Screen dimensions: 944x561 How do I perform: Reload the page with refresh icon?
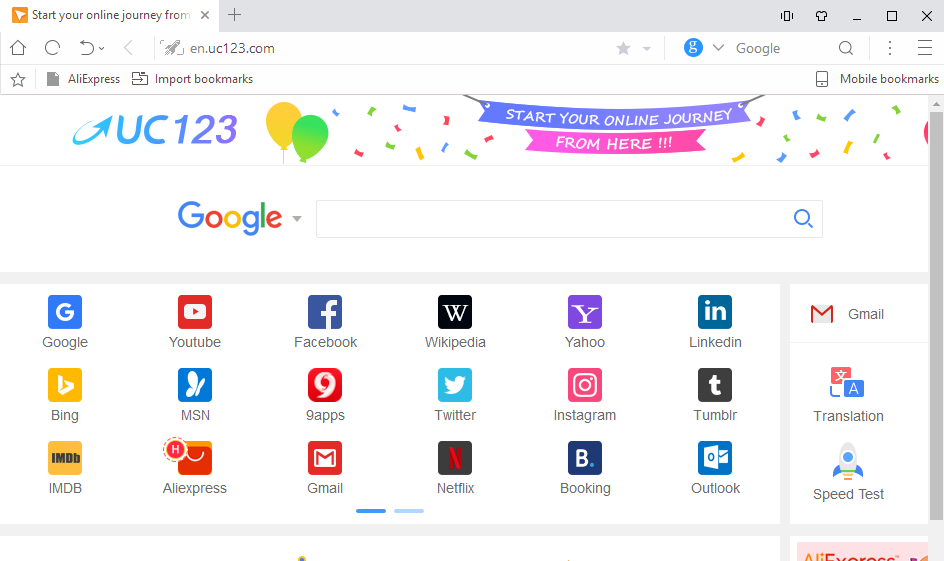[x=52, y=48]
